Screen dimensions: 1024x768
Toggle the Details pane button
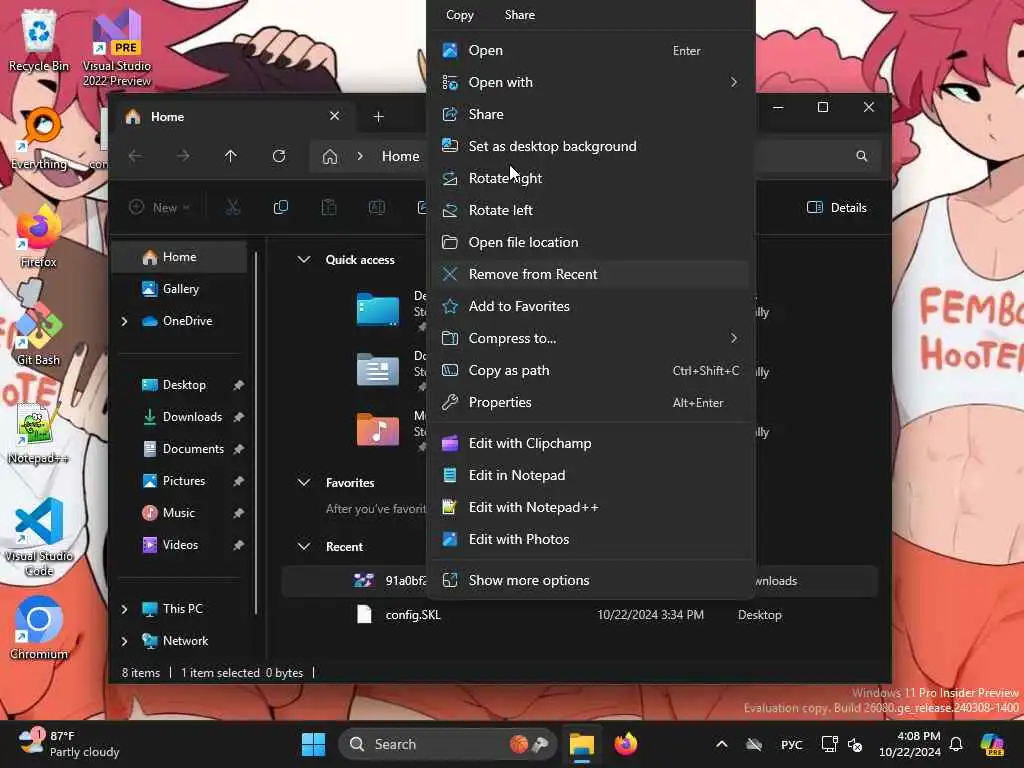click(x=837, y=208)
